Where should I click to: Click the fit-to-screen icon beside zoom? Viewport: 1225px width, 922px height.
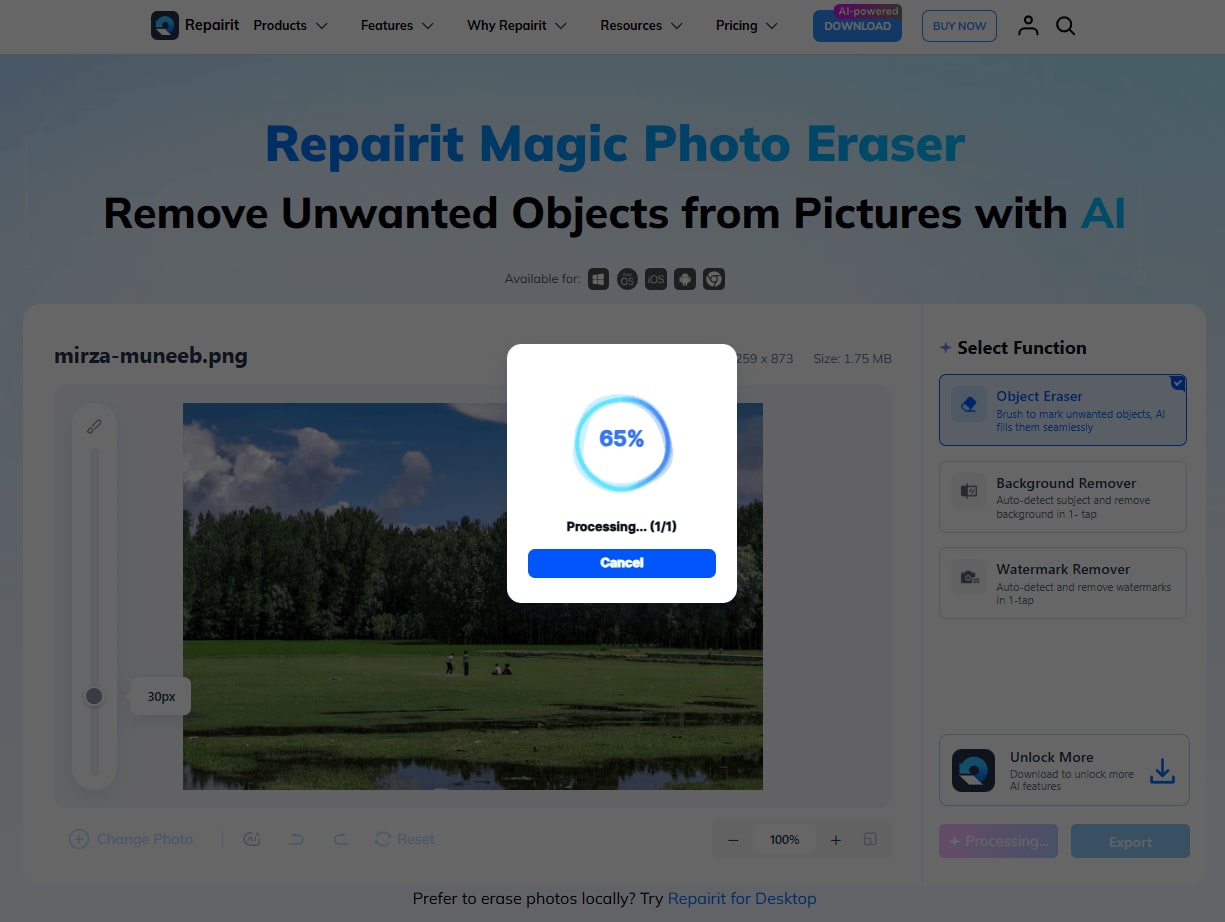click(x=870, y=839)
